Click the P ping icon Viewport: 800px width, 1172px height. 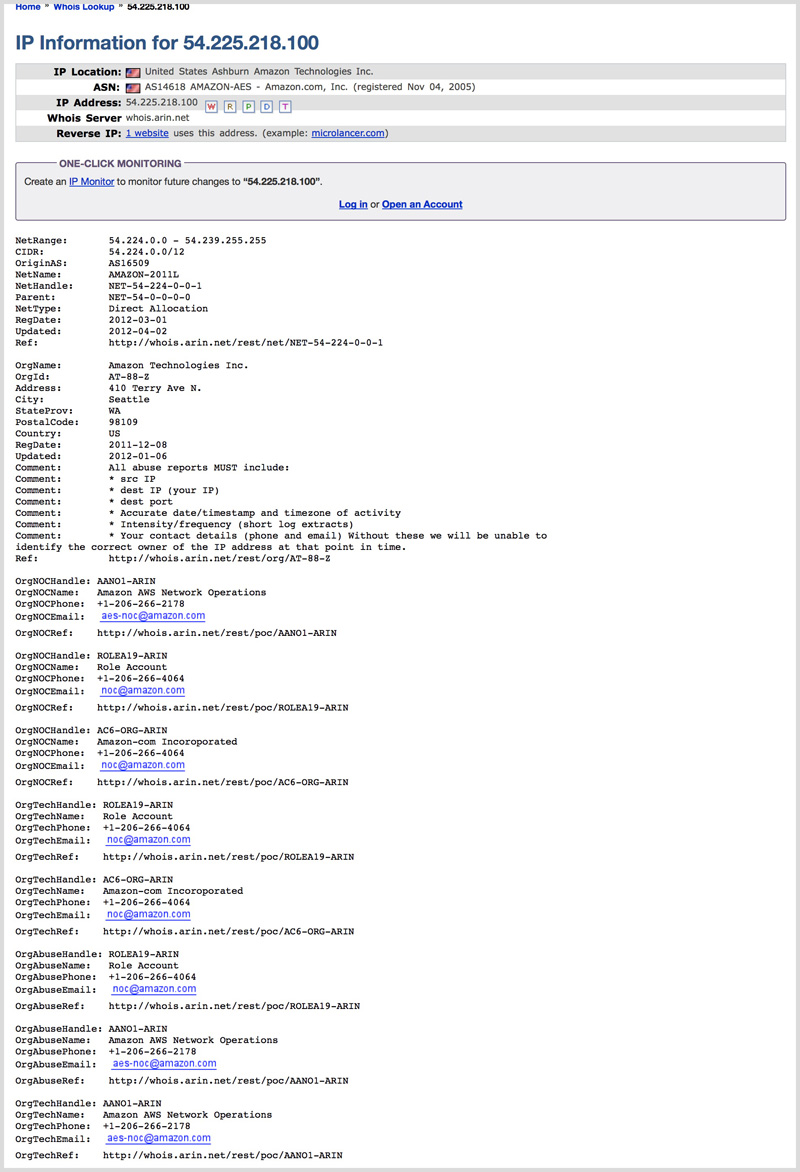coord(248,107)
